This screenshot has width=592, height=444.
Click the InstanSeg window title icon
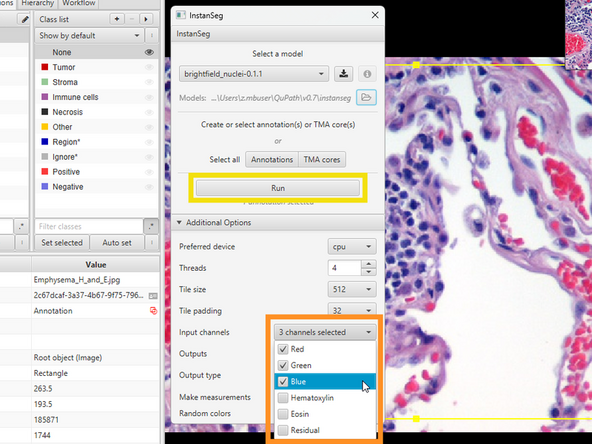[181, 15]
